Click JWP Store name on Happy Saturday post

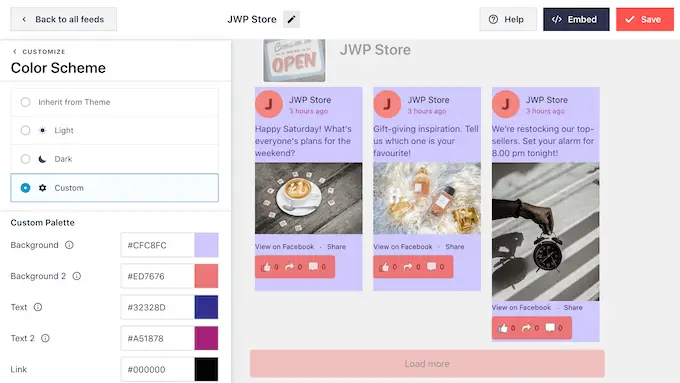(x=310, y=100)
